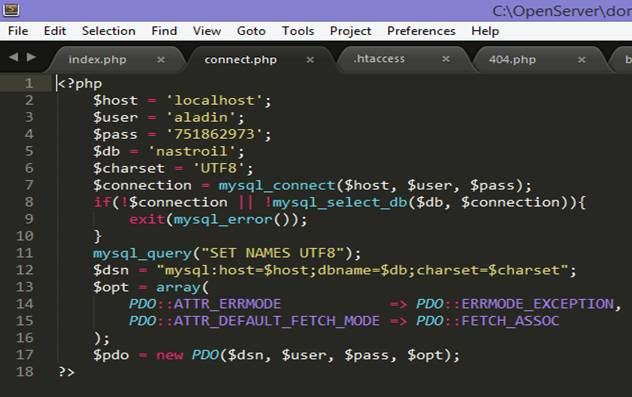Image resolution: width=632 pixels, height=397 pixels.
Task: Close the connect.php tab
Action: [x=310, y=60]
